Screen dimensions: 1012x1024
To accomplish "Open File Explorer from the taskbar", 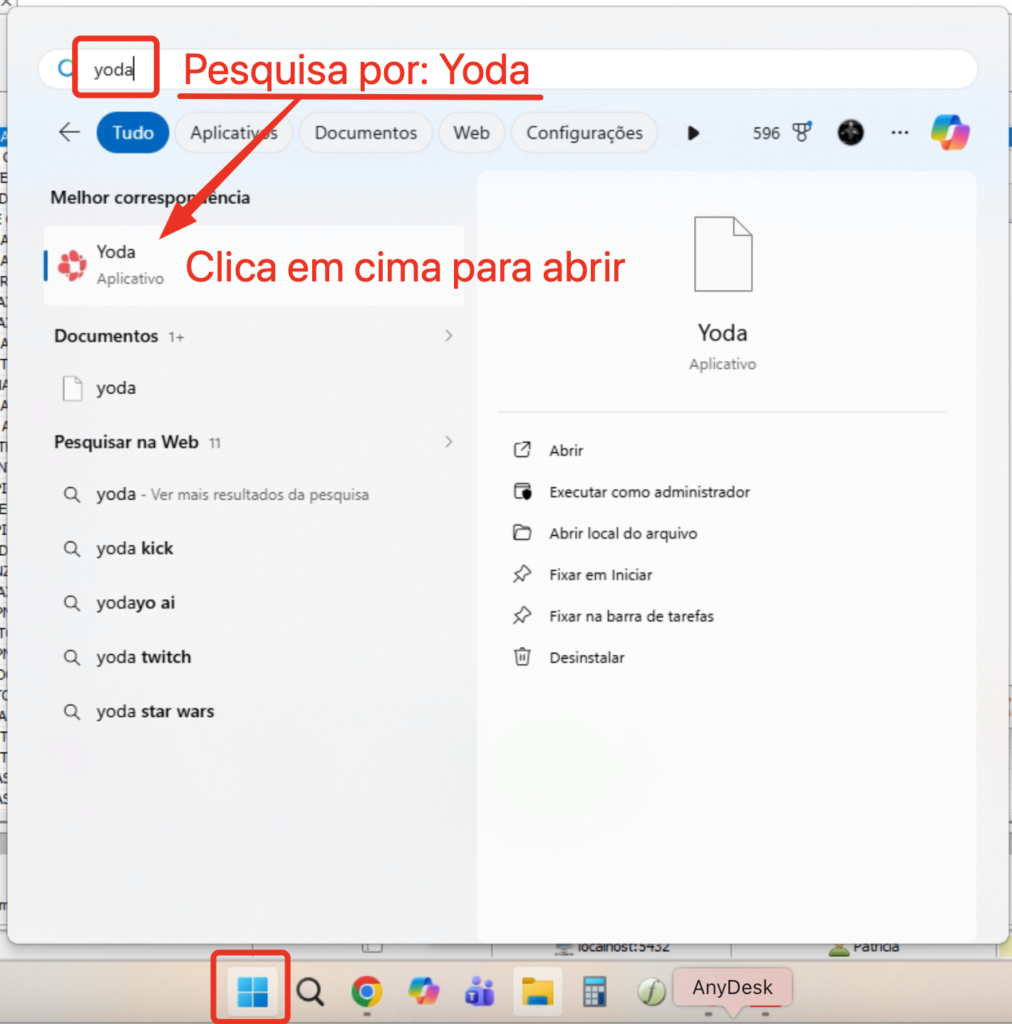I will click(x=538, y=991).
